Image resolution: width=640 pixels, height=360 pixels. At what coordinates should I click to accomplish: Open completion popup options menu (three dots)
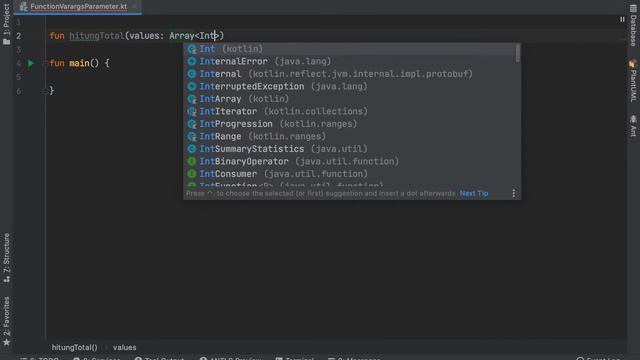(x=513, y=193)
